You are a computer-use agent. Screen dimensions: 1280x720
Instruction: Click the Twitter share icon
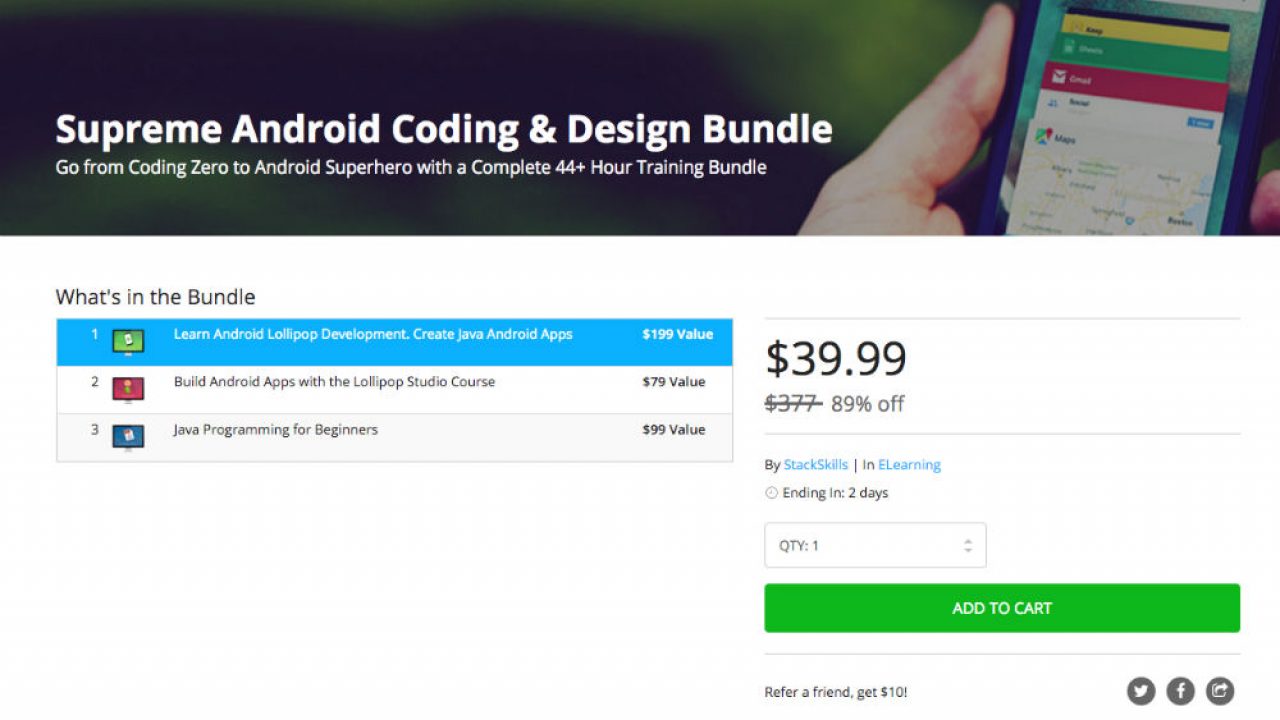[1141, 691]
